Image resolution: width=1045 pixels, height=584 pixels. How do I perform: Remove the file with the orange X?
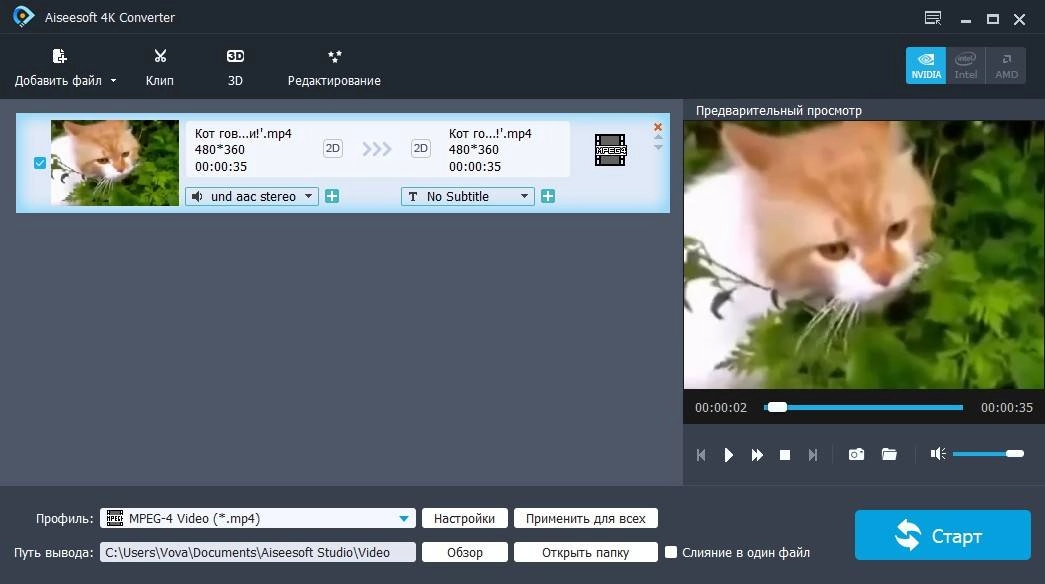658,127
